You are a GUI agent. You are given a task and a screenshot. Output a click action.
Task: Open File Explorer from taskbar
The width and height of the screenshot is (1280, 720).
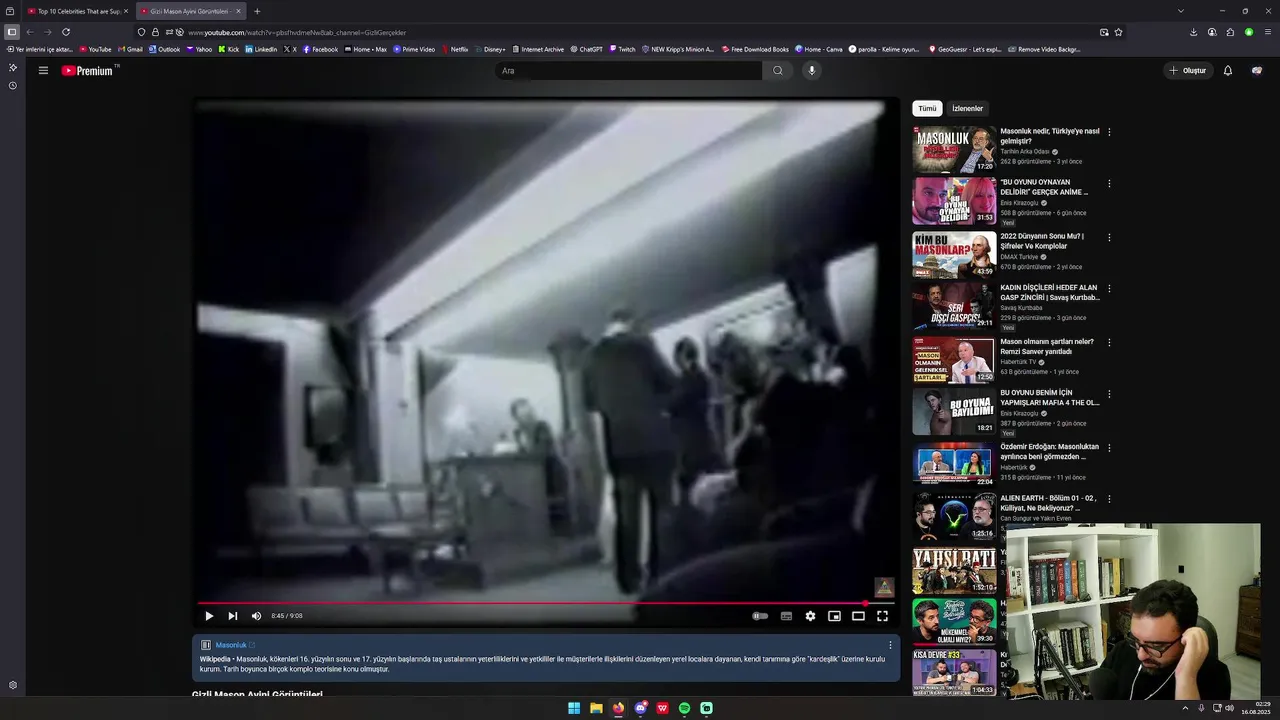pos(596,708)
